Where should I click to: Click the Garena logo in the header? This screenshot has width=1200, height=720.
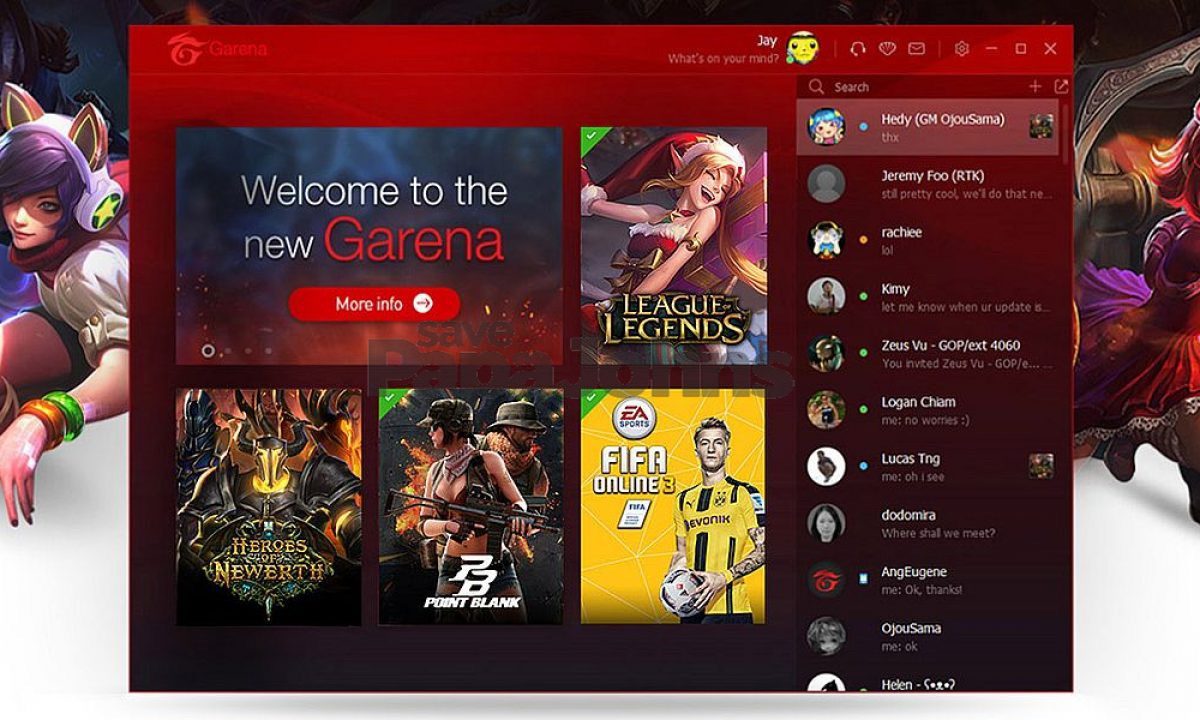[217, 48]
